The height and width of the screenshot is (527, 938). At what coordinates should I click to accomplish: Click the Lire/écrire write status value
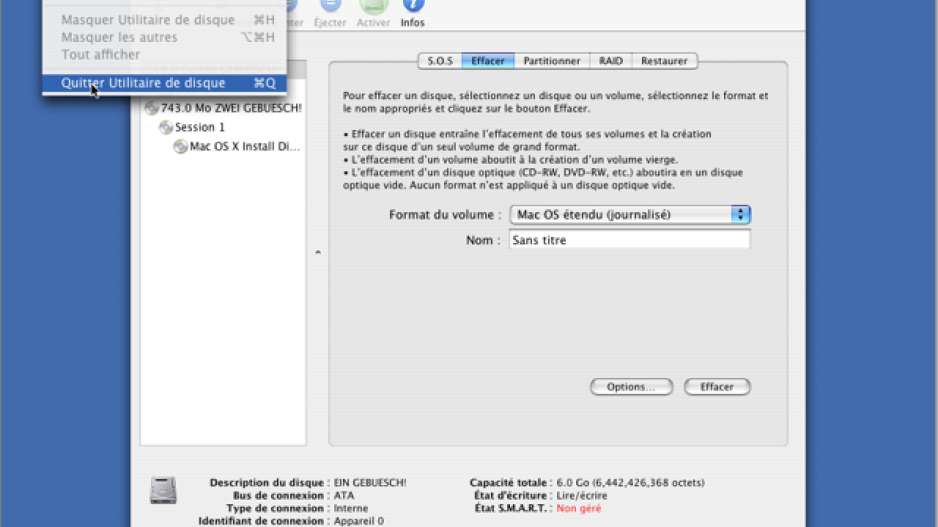[x=581, y=496]
